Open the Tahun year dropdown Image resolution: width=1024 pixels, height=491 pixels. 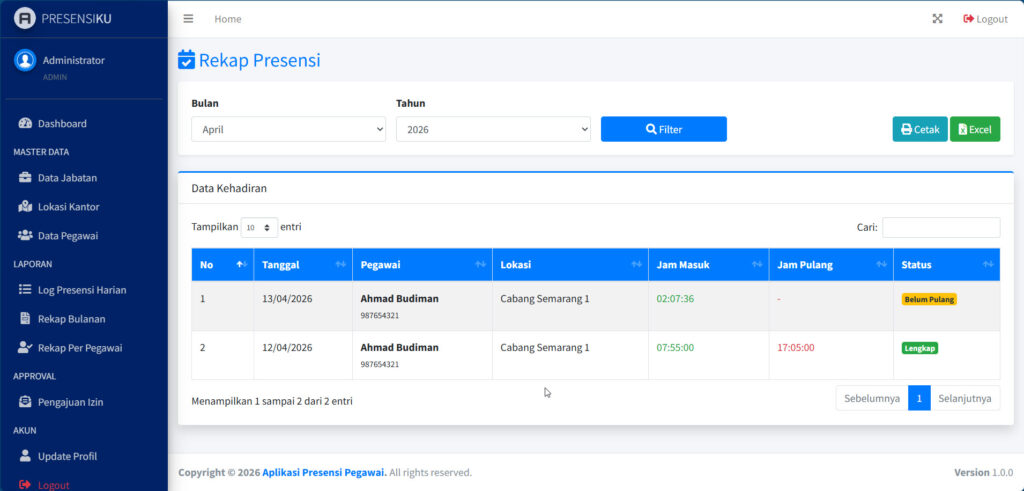pos(493,129)
